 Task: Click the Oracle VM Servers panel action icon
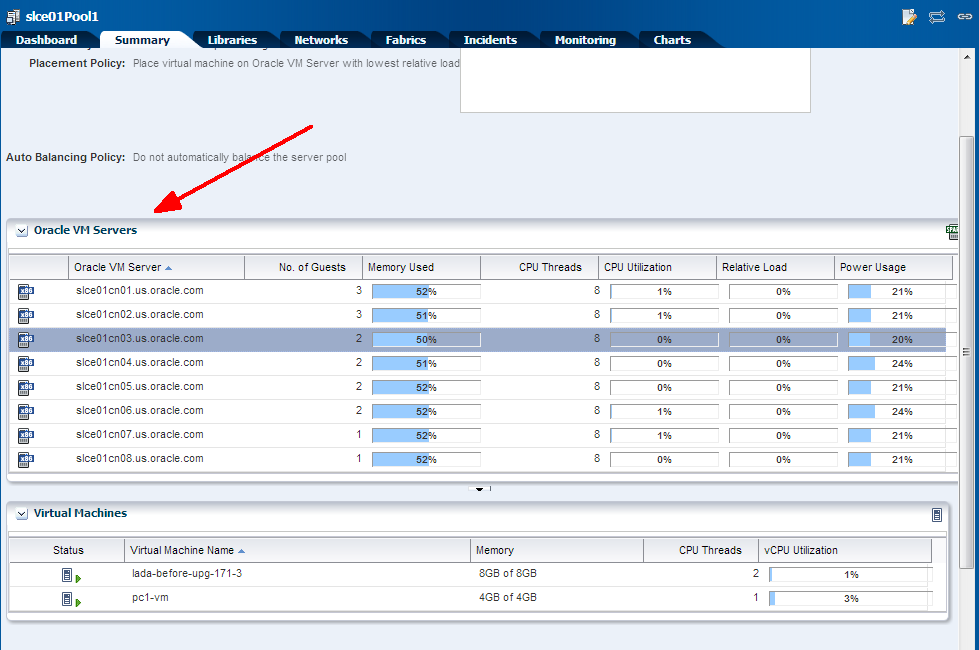(952, 232)
